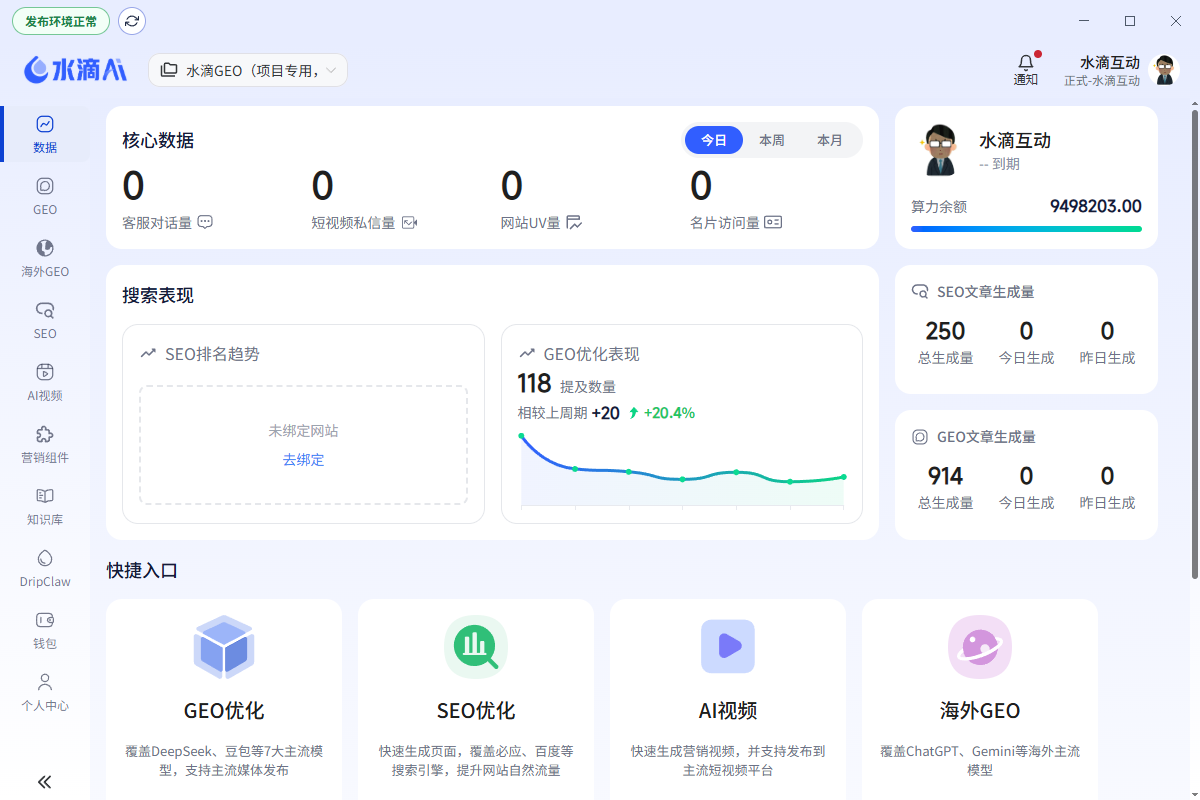Click the 核心数据 heading
Viewport: 1200px width, 800px height.
tap(158, 140)
